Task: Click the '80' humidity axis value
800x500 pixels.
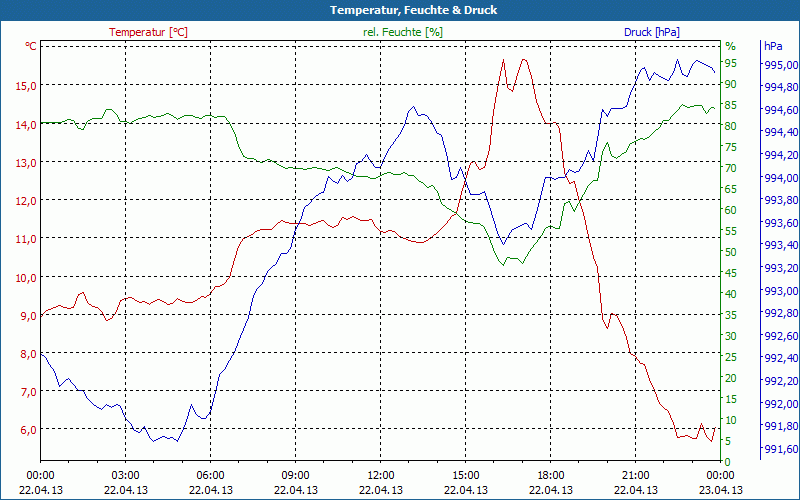Action: pos(731,126)
